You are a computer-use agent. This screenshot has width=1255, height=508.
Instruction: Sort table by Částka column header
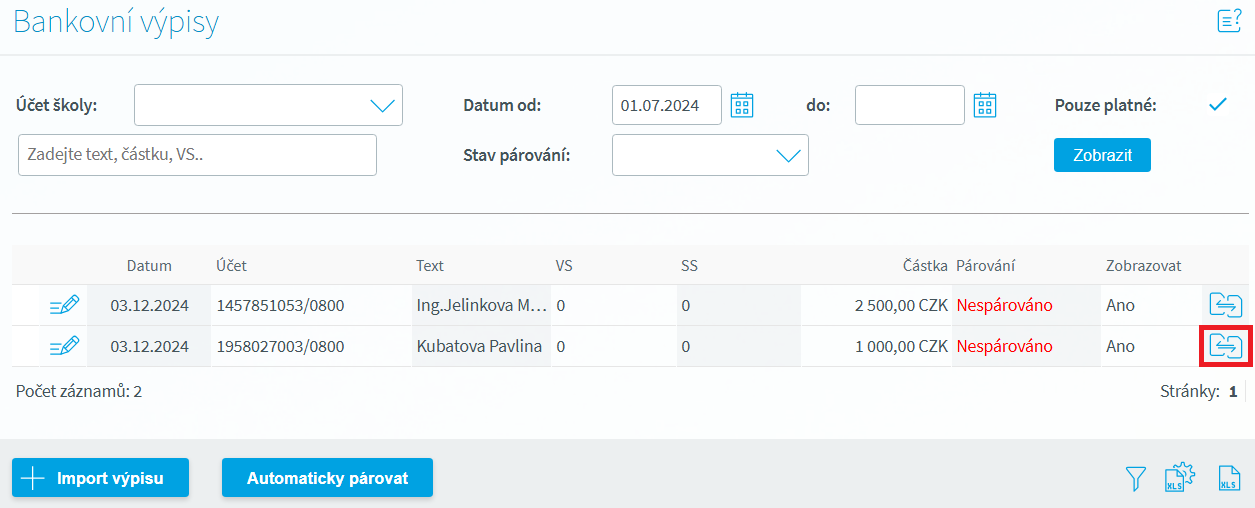pyautogui.click(x=924, y=266)
